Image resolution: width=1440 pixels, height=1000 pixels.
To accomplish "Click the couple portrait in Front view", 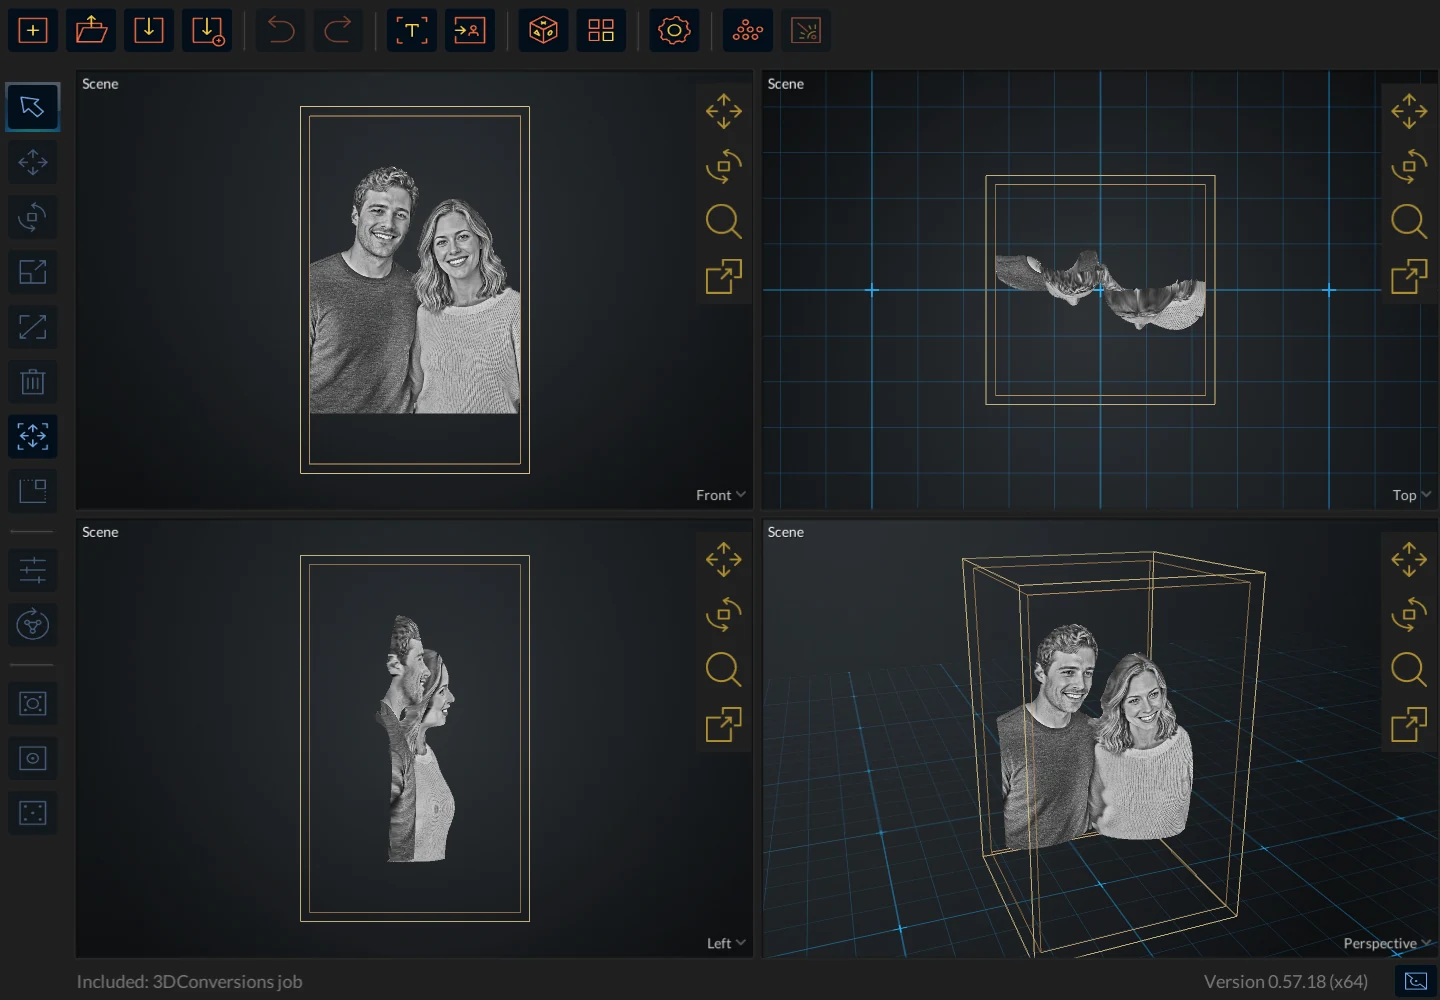I will [415, 290].
